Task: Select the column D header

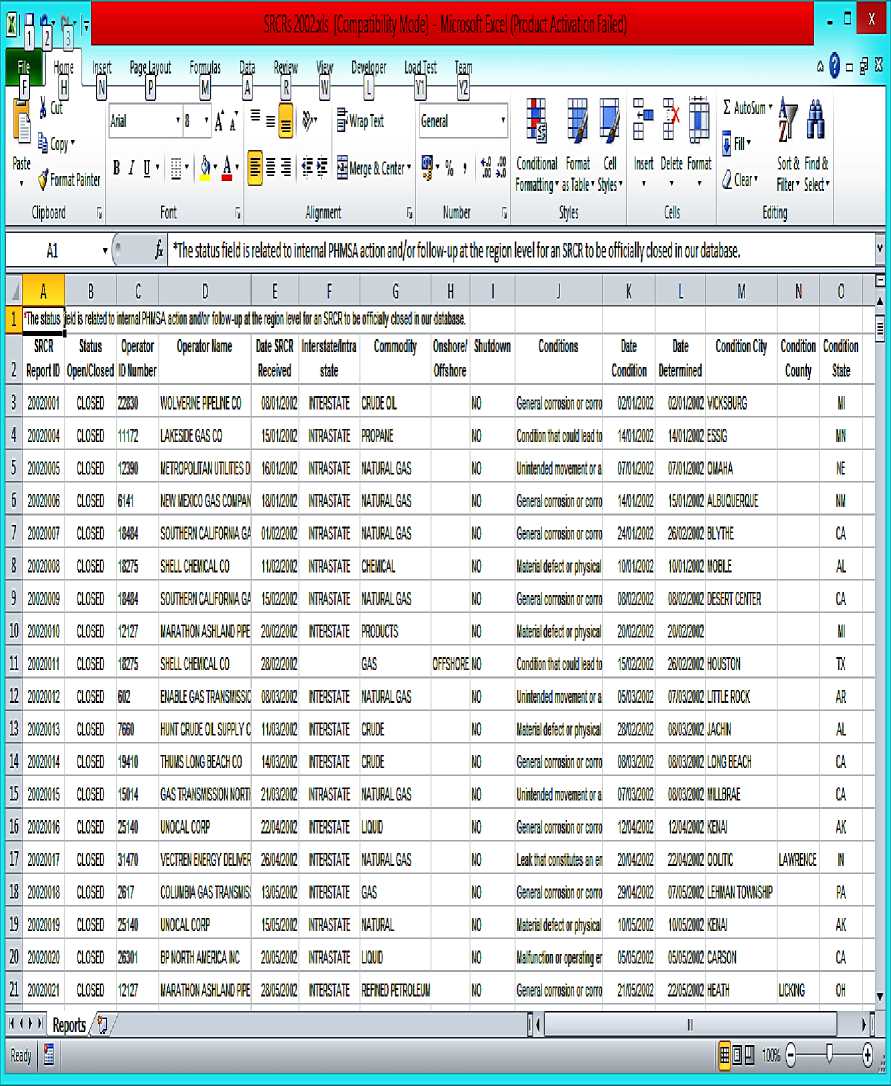Action: click(204, 290)
